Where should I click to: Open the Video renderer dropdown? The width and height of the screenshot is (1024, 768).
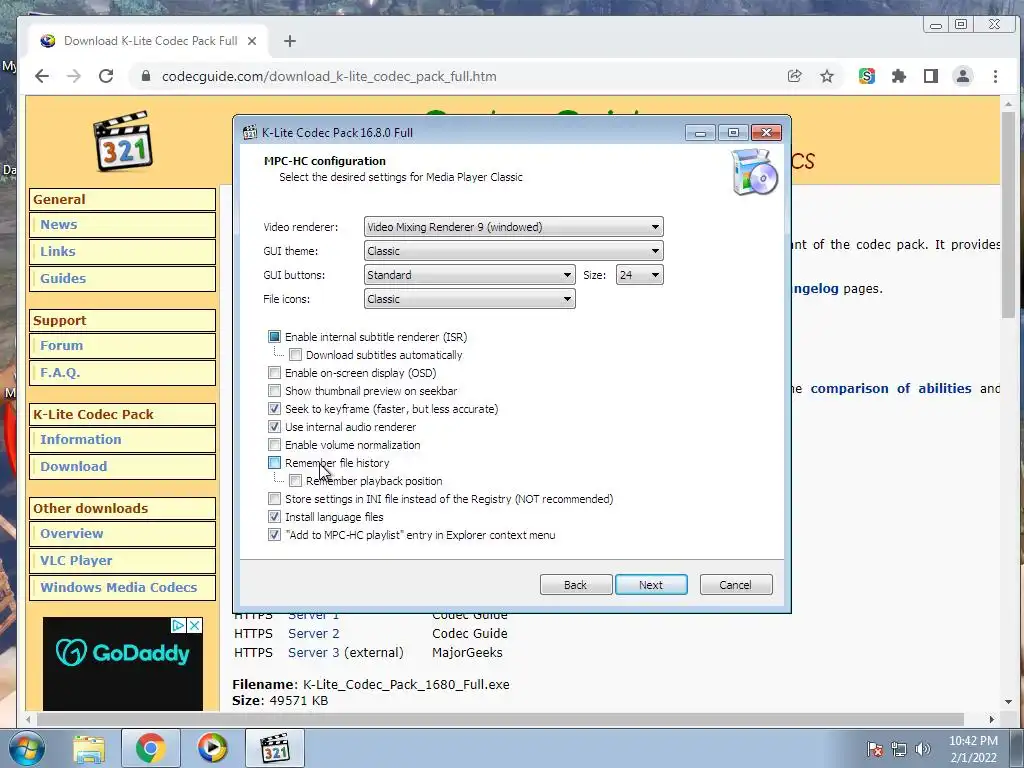tap(513, 227)
